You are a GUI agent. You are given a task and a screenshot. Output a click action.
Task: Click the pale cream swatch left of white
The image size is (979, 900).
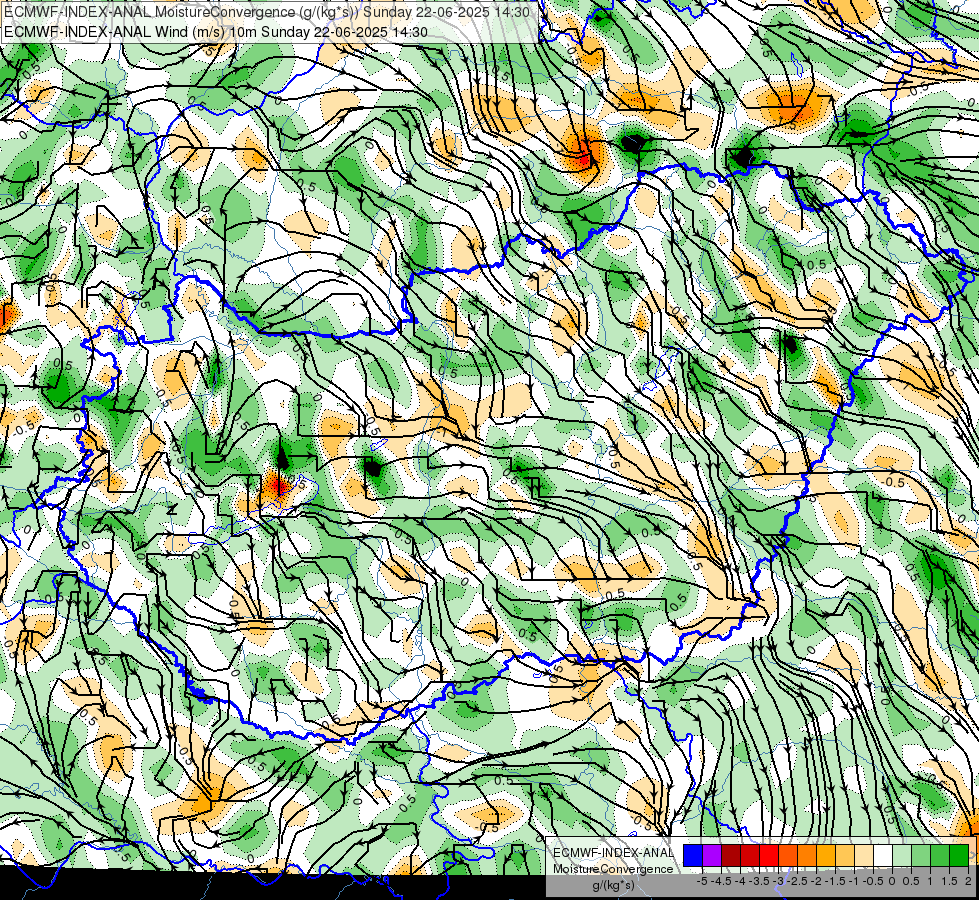[864, 855]
